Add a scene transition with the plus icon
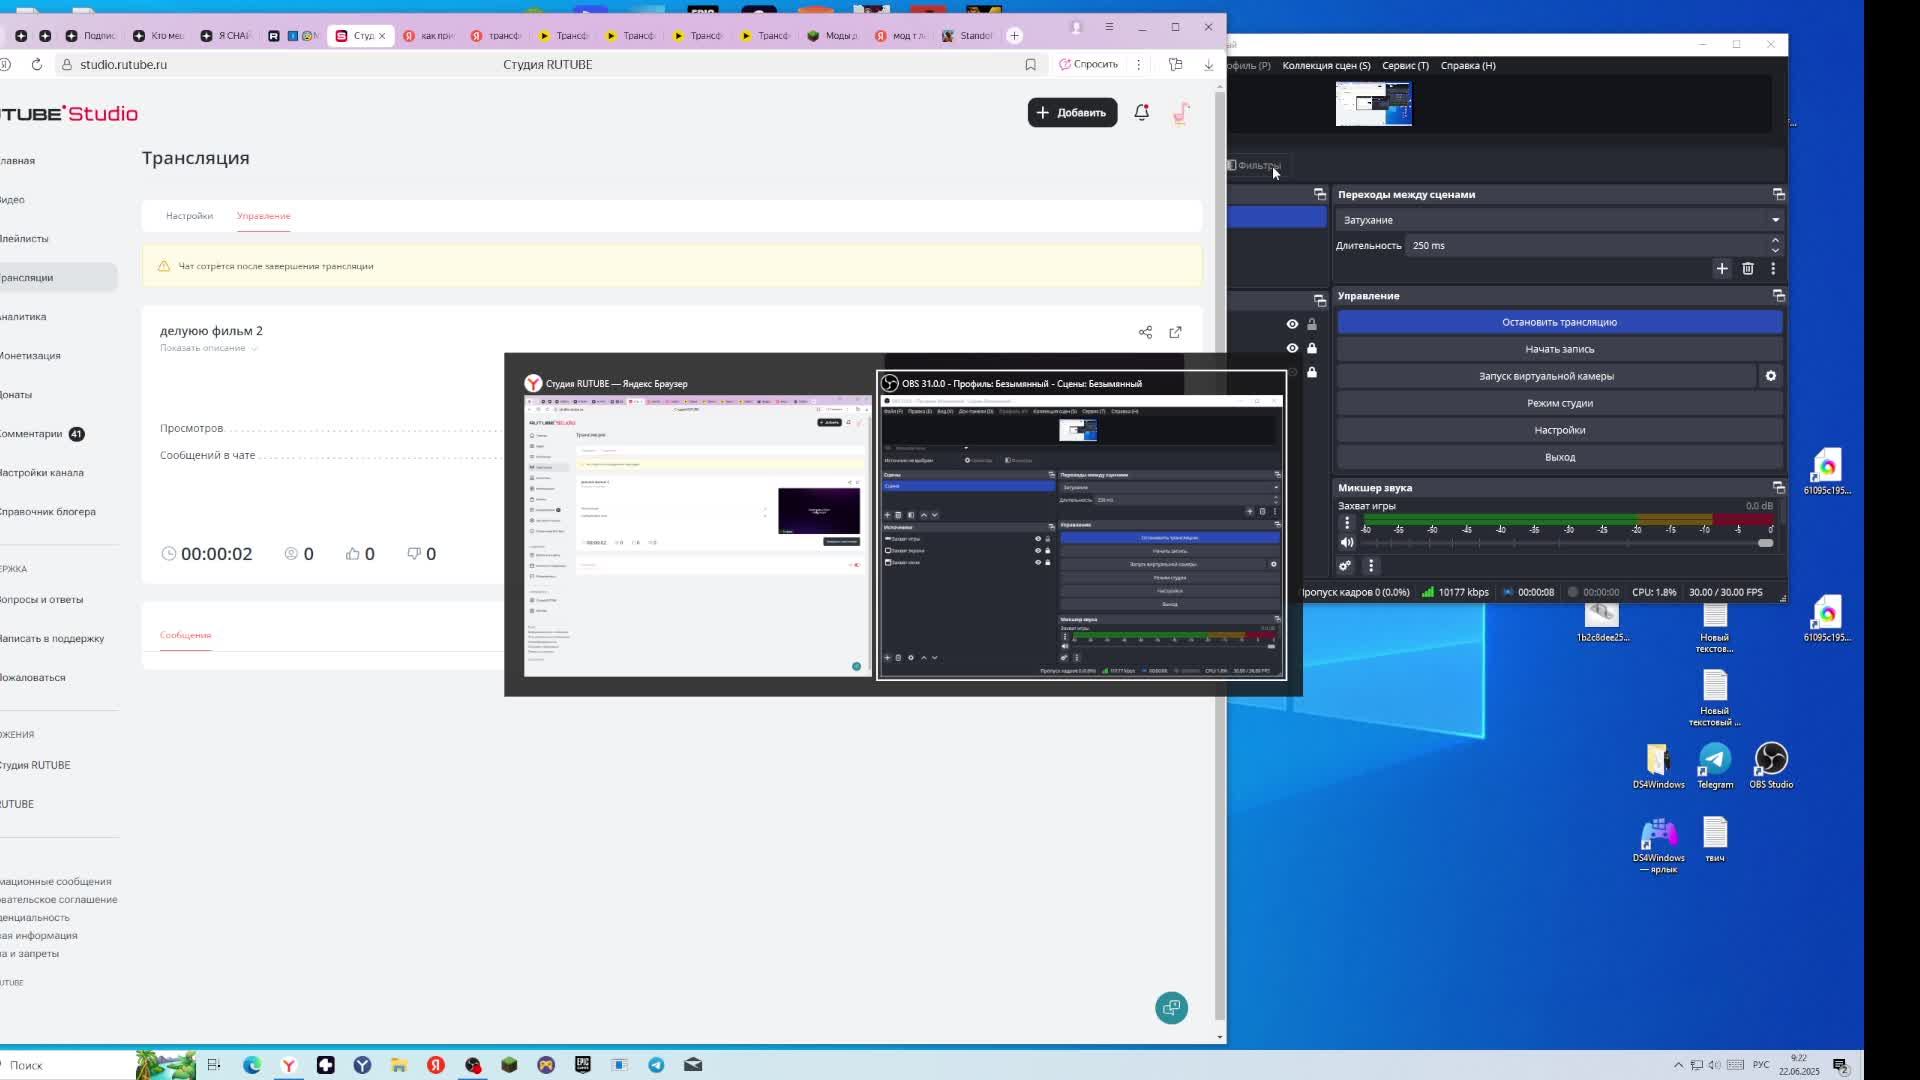Viewport: 1920px width, 1080px height. pos(1721,269)
